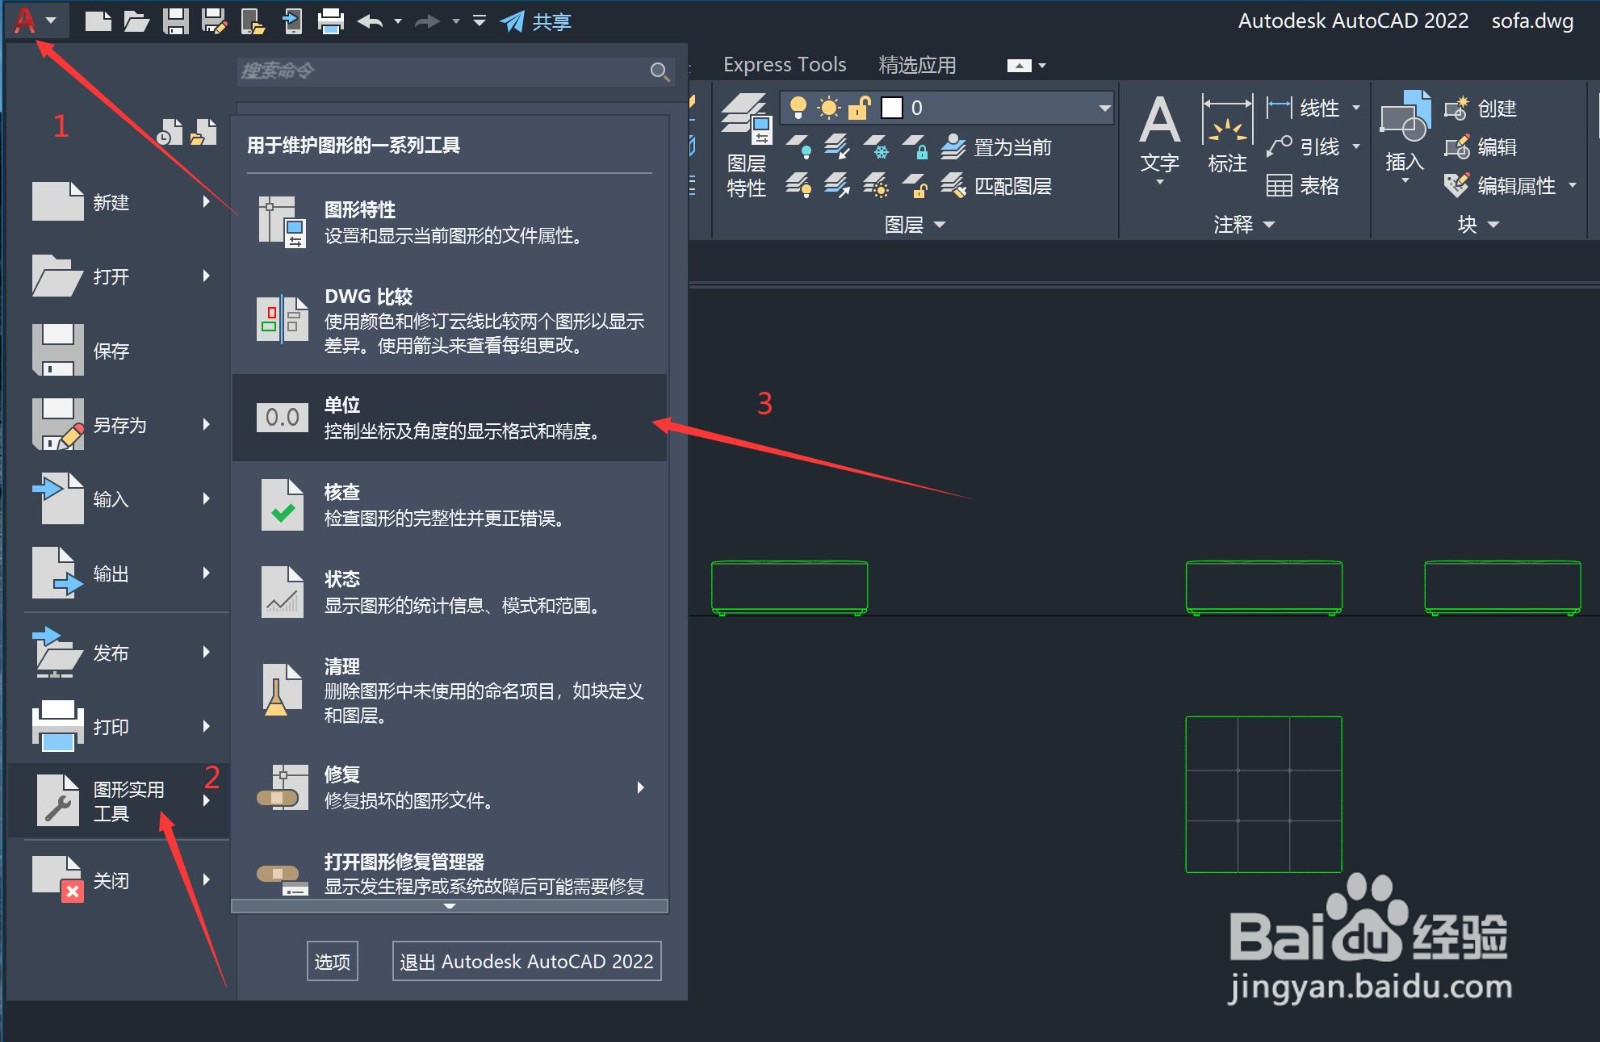The width and height of the screenshot is (1600, 1042).
Task: Select 输出 in application menu
Action: click(121, 573)
